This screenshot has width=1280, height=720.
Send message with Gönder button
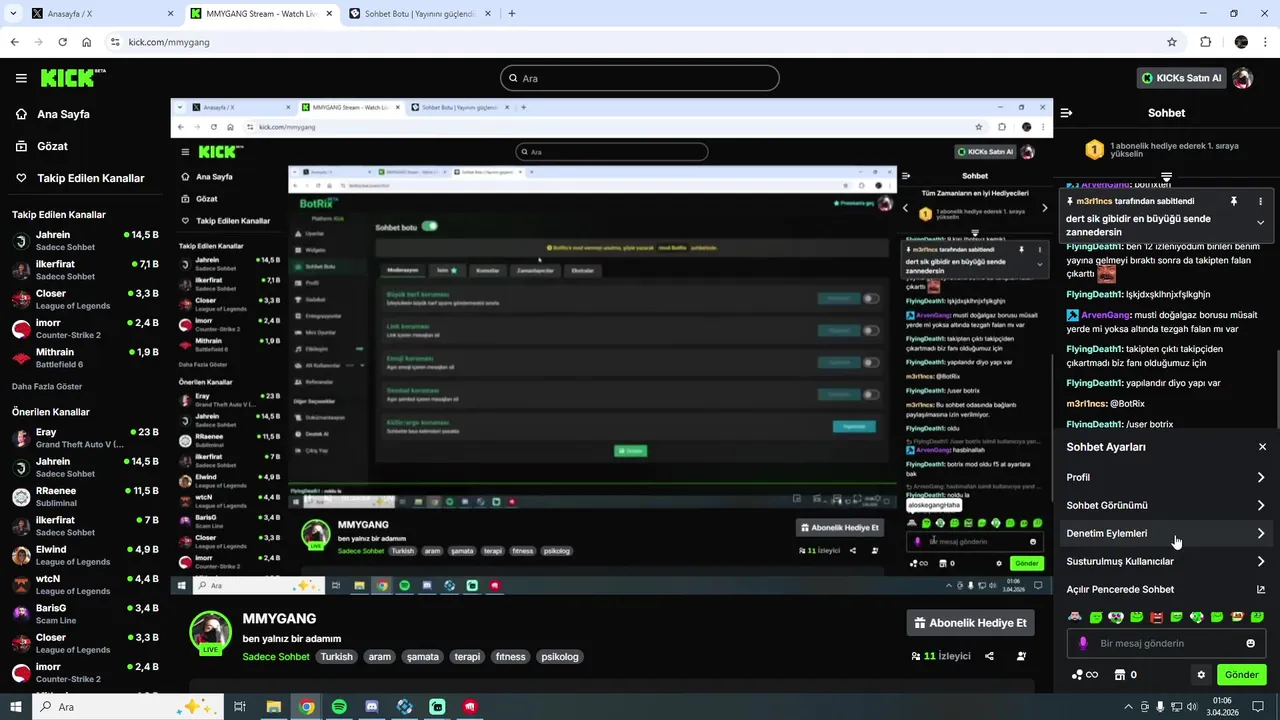coord(1241,675)
